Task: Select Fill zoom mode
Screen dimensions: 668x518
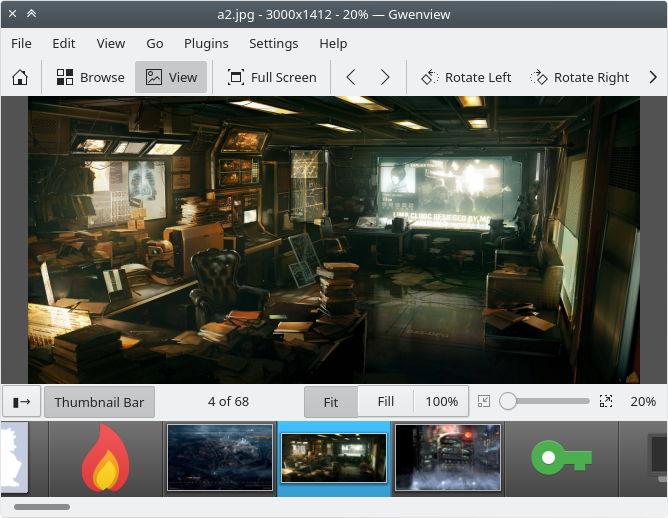Action: (386, 402)
